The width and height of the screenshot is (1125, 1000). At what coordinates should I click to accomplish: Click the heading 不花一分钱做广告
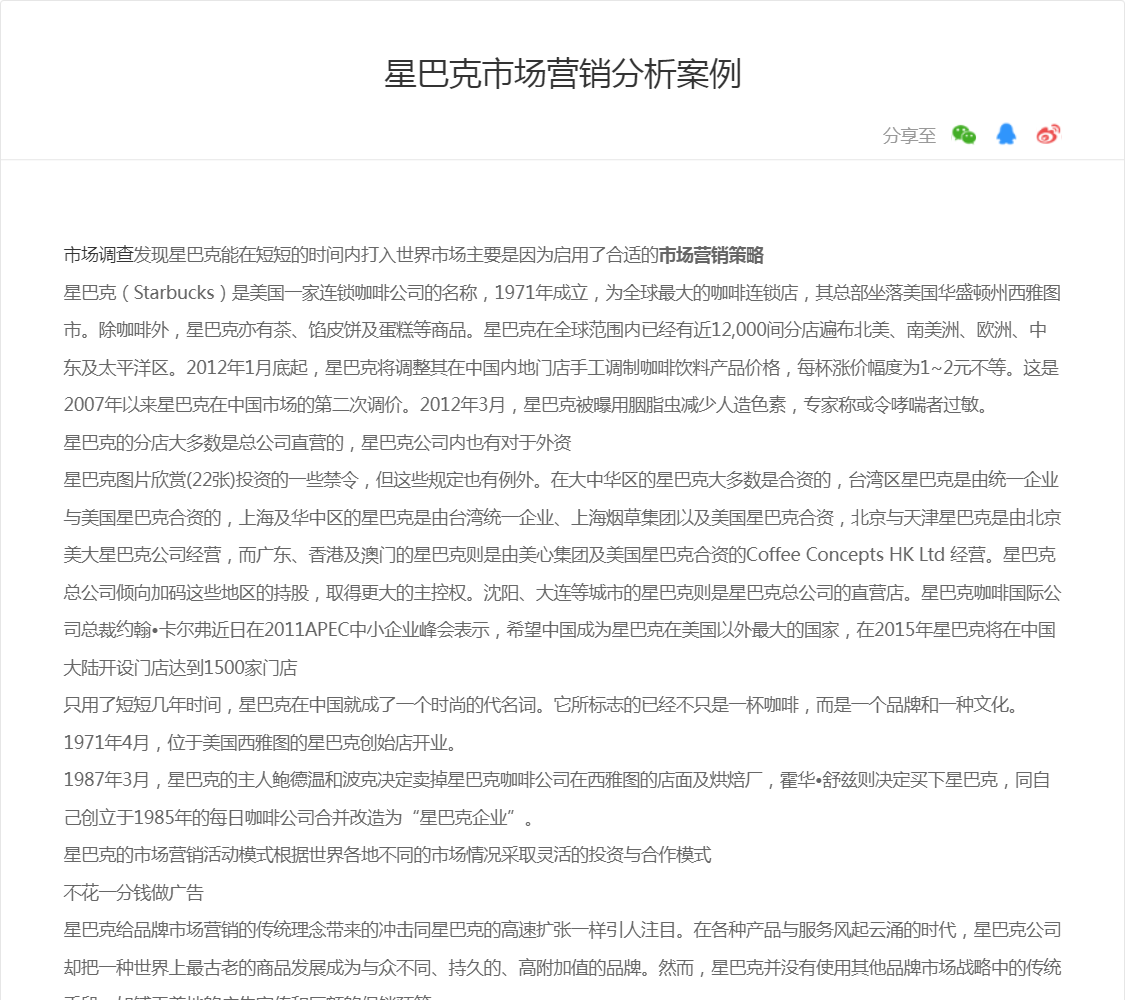[x=133, y=892]
